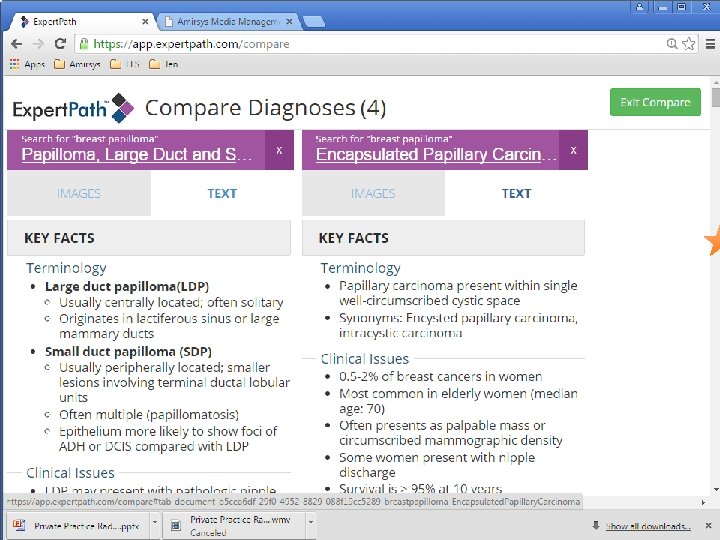Click Show all downloads link
This screenshot has height=540, width=720.
point(648,526)
